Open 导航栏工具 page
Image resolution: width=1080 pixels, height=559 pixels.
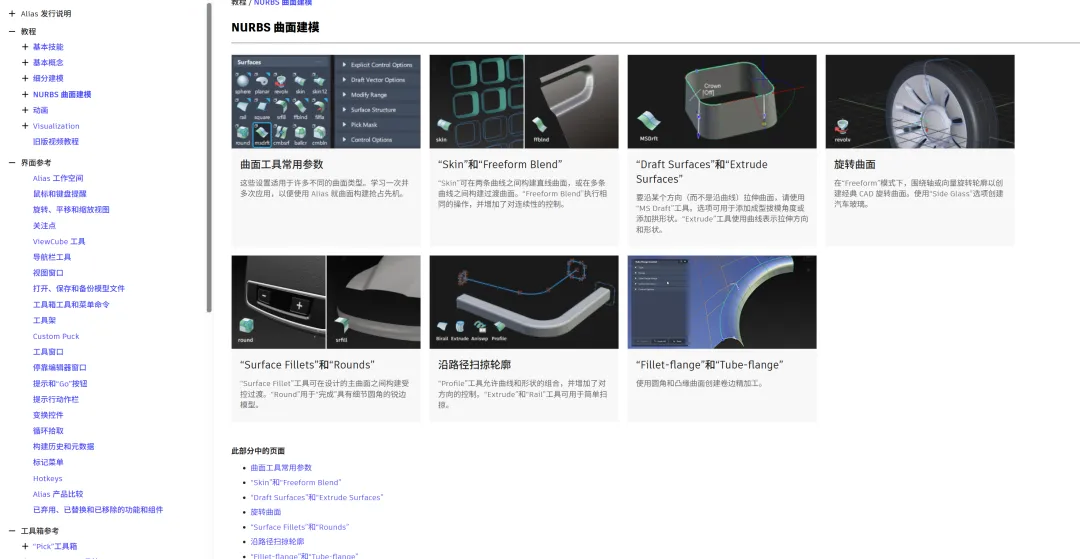tap(52, 257)
